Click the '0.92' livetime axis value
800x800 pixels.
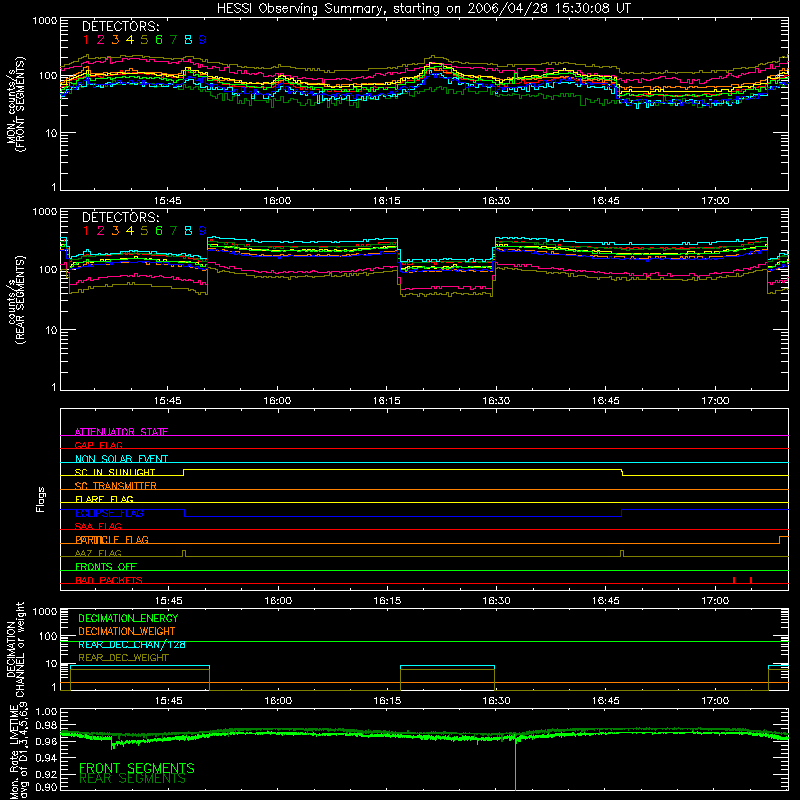(45, 773)
